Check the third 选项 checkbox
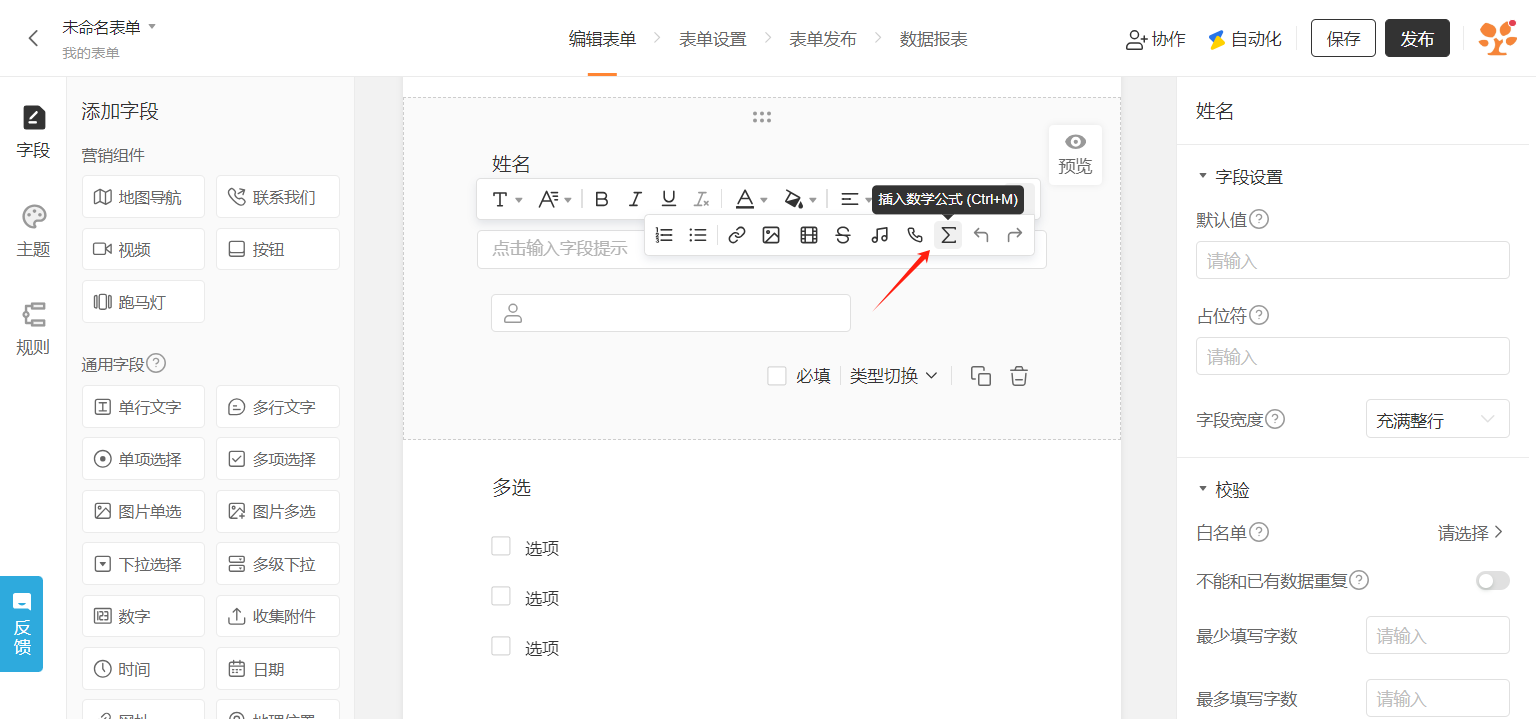The image size is (1536, 719). coord(501,646)
